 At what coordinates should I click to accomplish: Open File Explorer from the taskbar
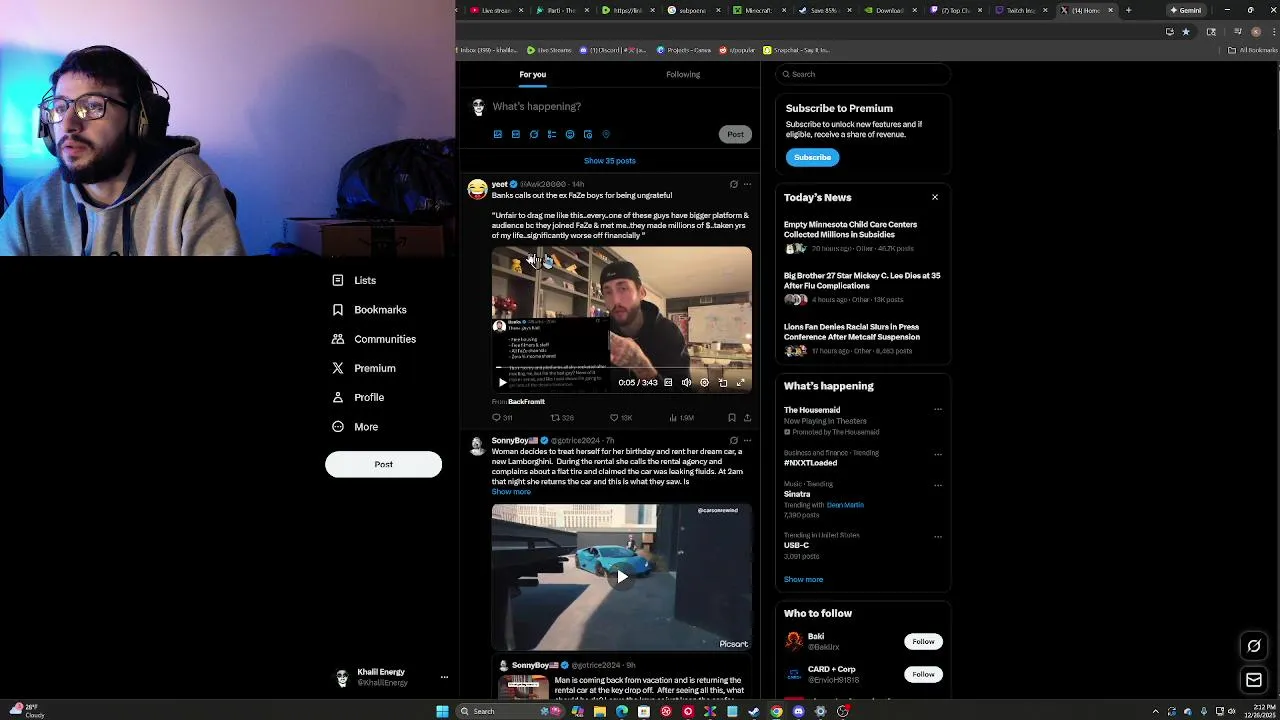(x=599, y=711)
